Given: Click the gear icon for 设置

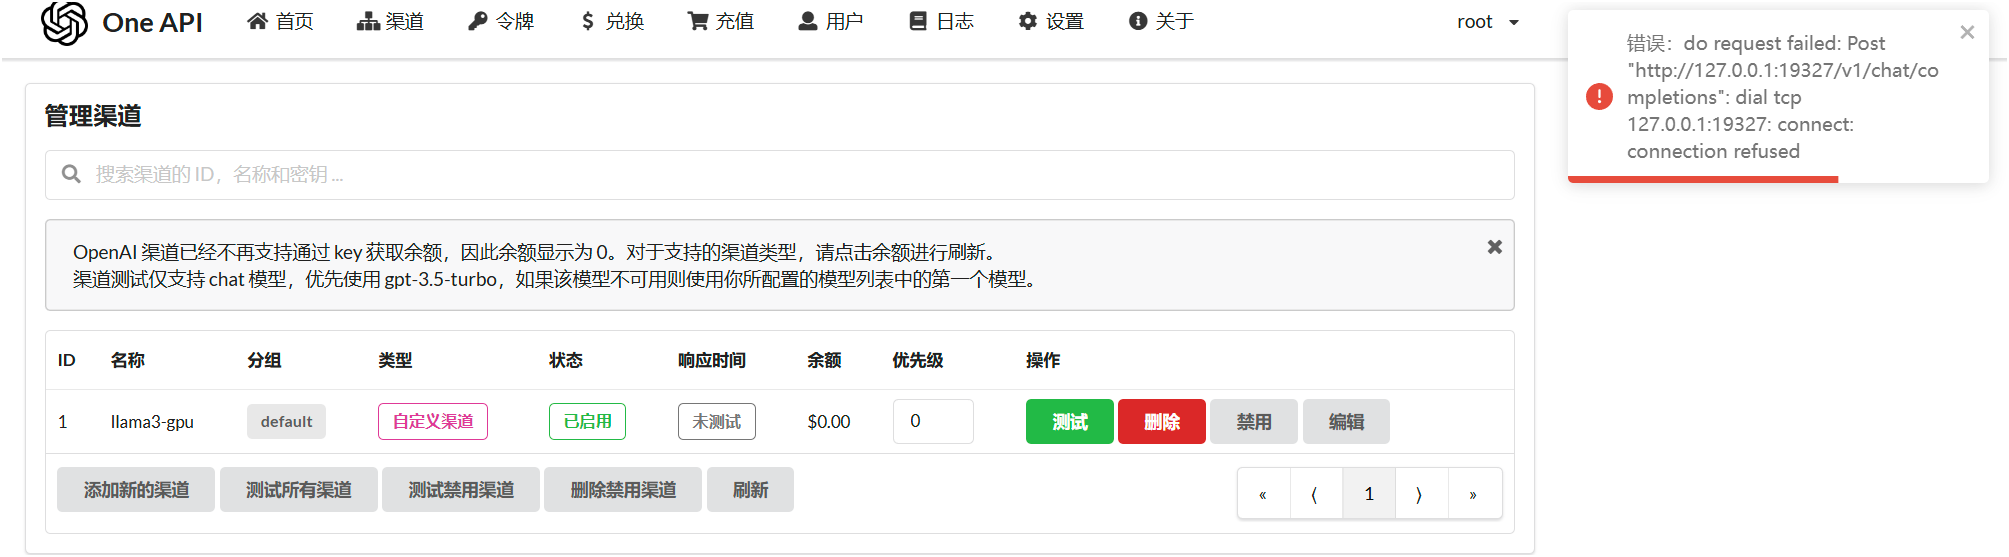Looking at the screenshot, I should tap(1027, 22).
